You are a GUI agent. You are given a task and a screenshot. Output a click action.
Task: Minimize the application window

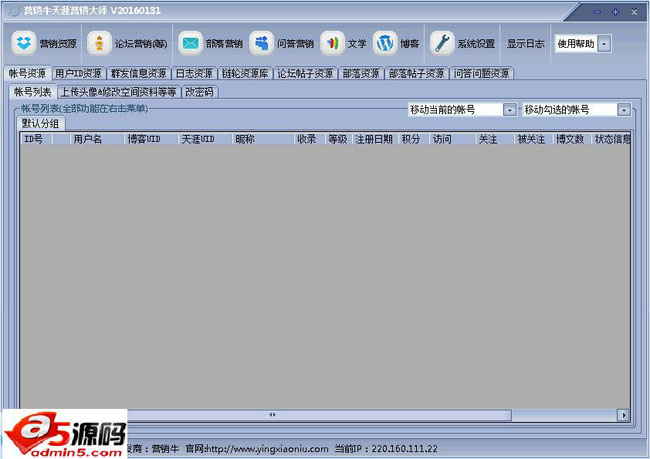[x=597, y=12]
